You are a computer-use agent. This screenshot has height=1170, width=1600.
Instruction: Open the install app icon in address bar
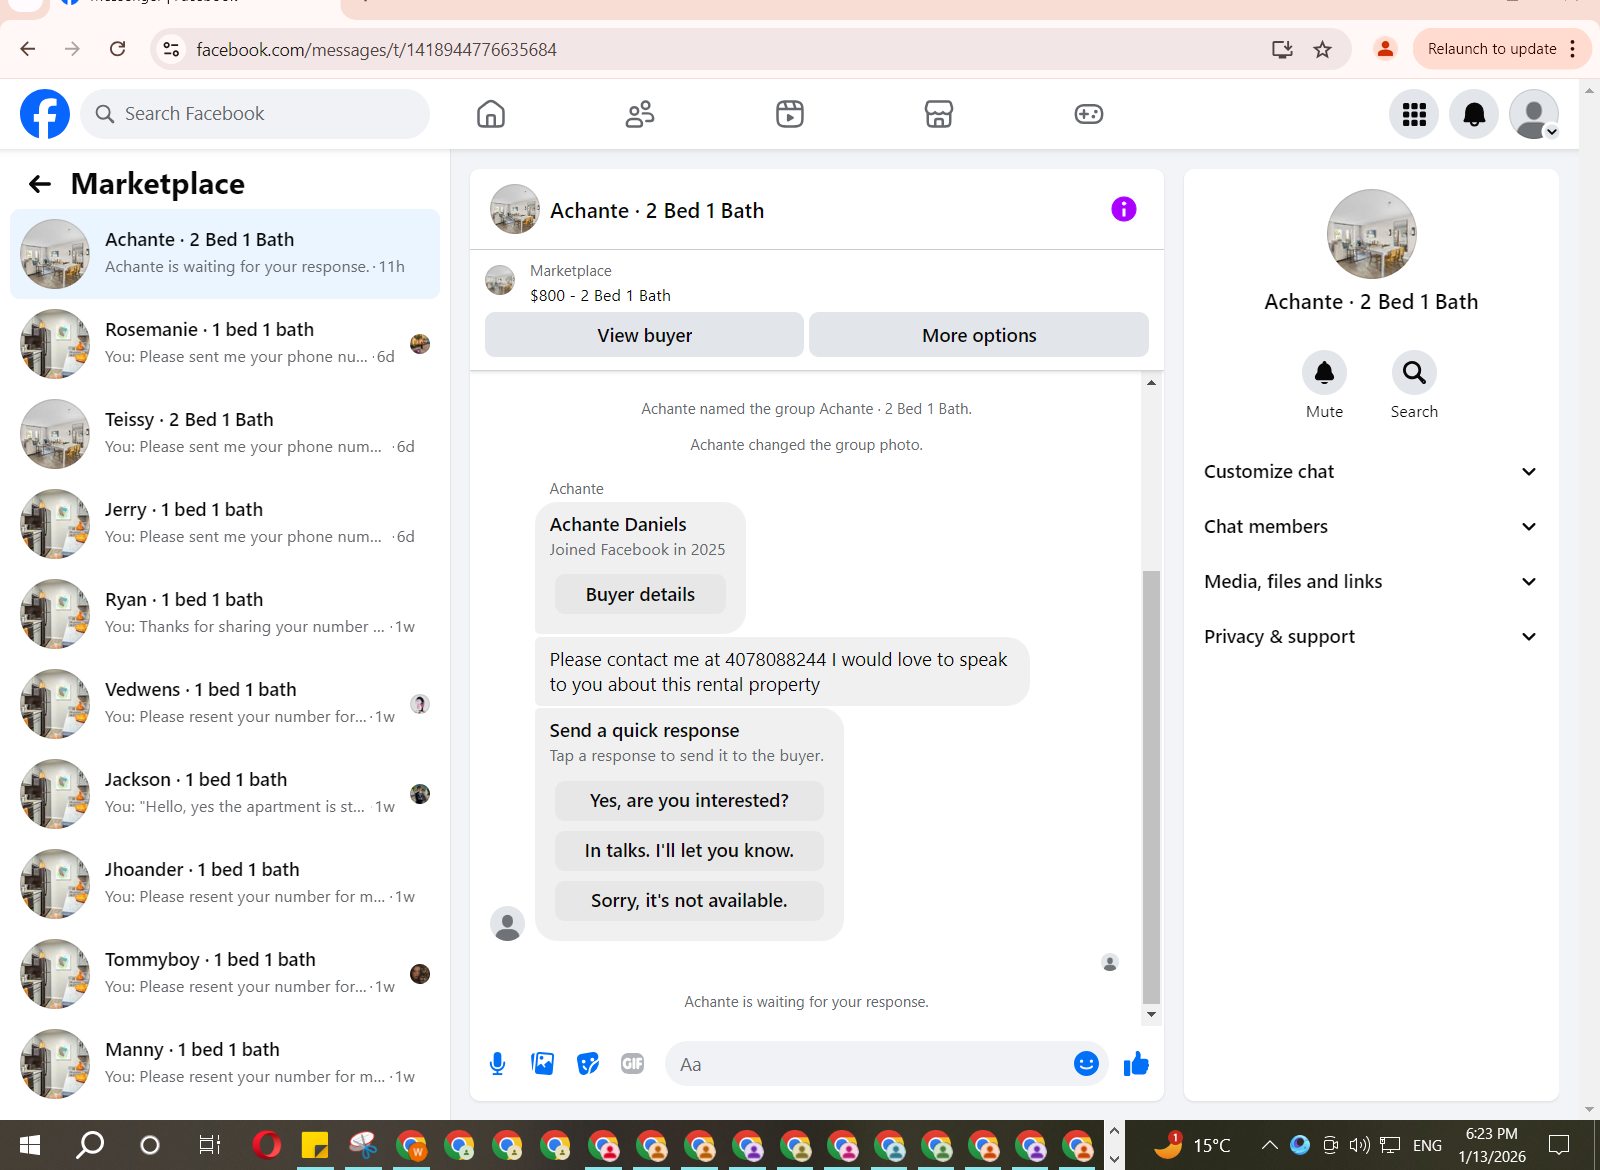(1282, 49)
